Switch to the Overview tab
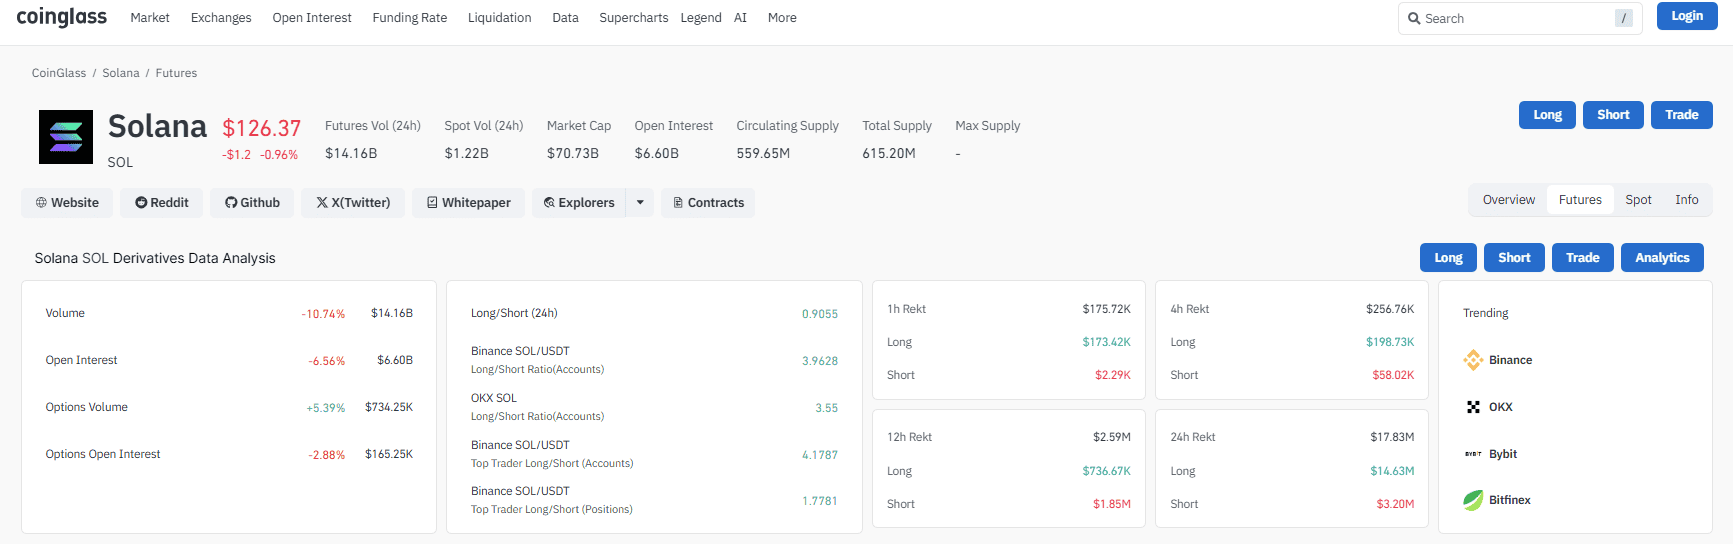1733x544 pixels. 1508,200
